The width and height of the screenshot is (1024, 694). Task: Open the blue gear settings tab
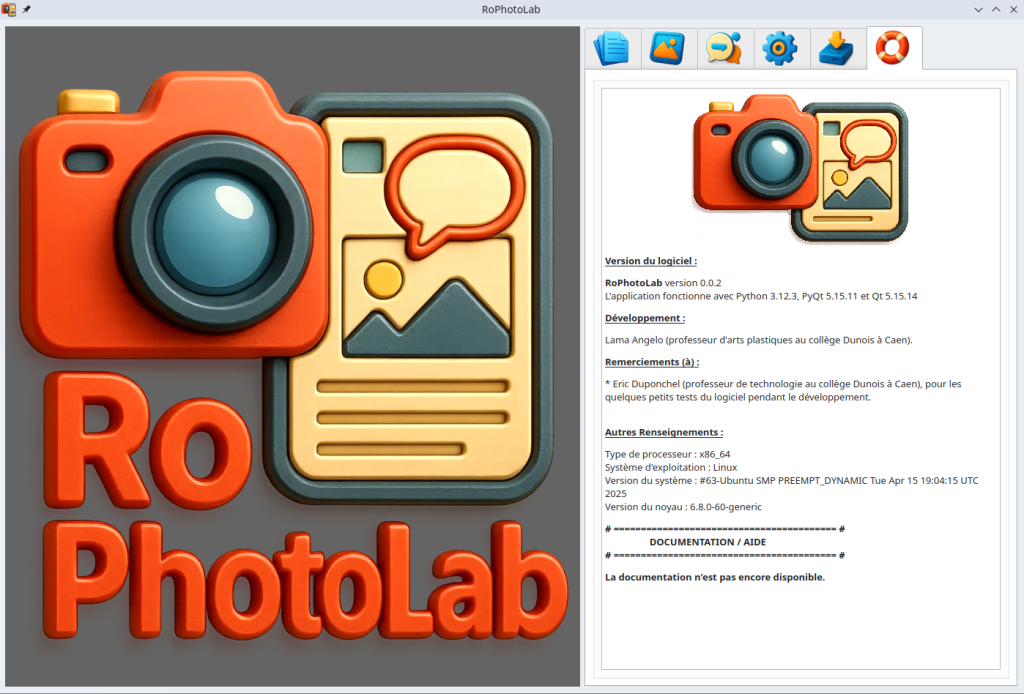coord(780,48)
